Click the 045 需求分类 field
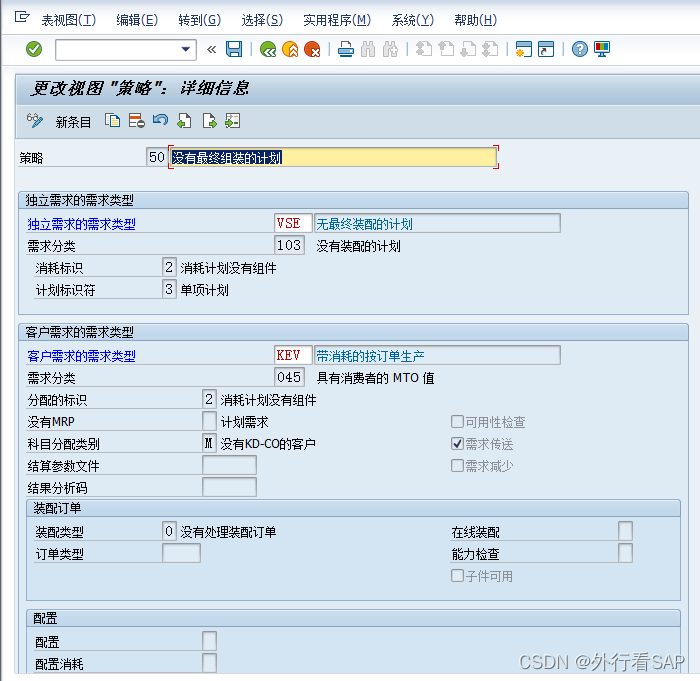This screenshot has height=681, width=700. (x=289, y=377)
